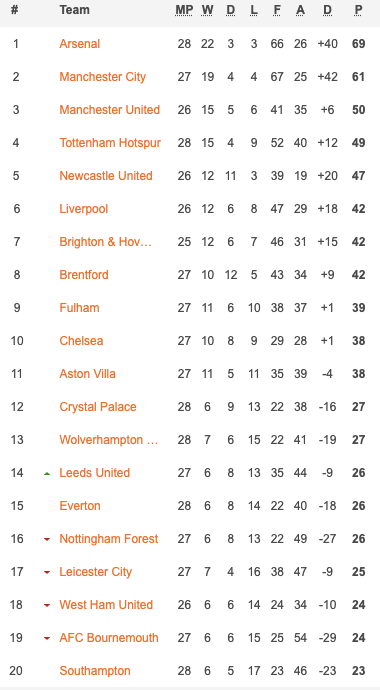380x690 pixels.
Task: Select the Crystal Palace team link
Action: point(98,407)
